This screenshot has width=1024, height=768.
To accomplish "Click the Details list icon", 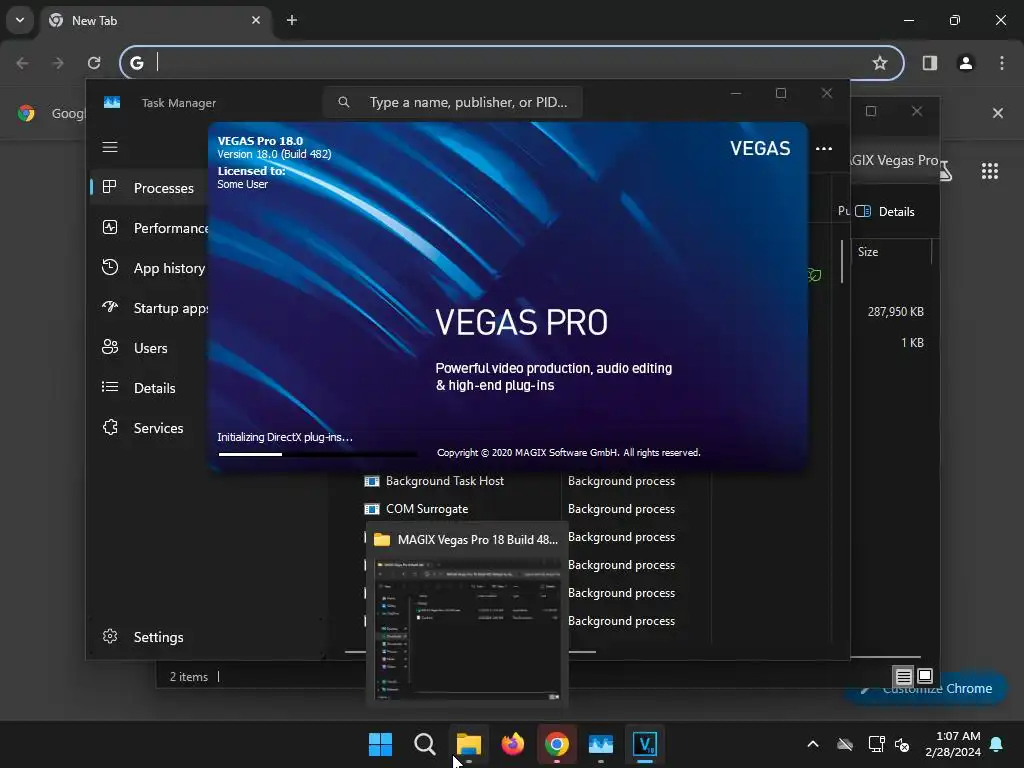I will click(x=110, y=387).
